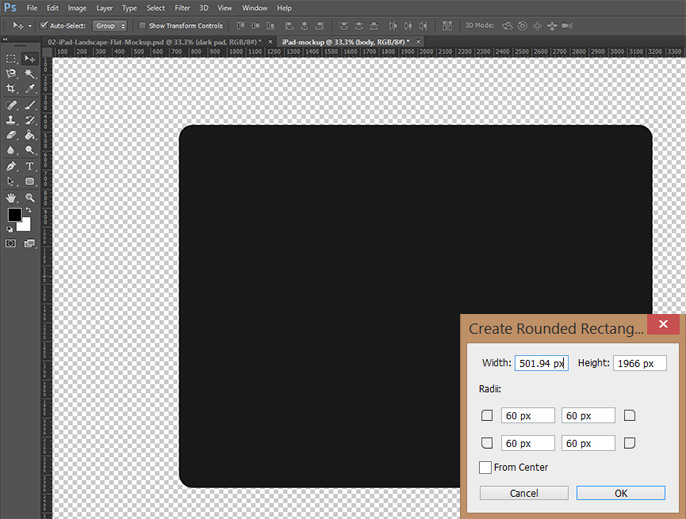
Task: Select the Hand tool
Action: [12, 198]
